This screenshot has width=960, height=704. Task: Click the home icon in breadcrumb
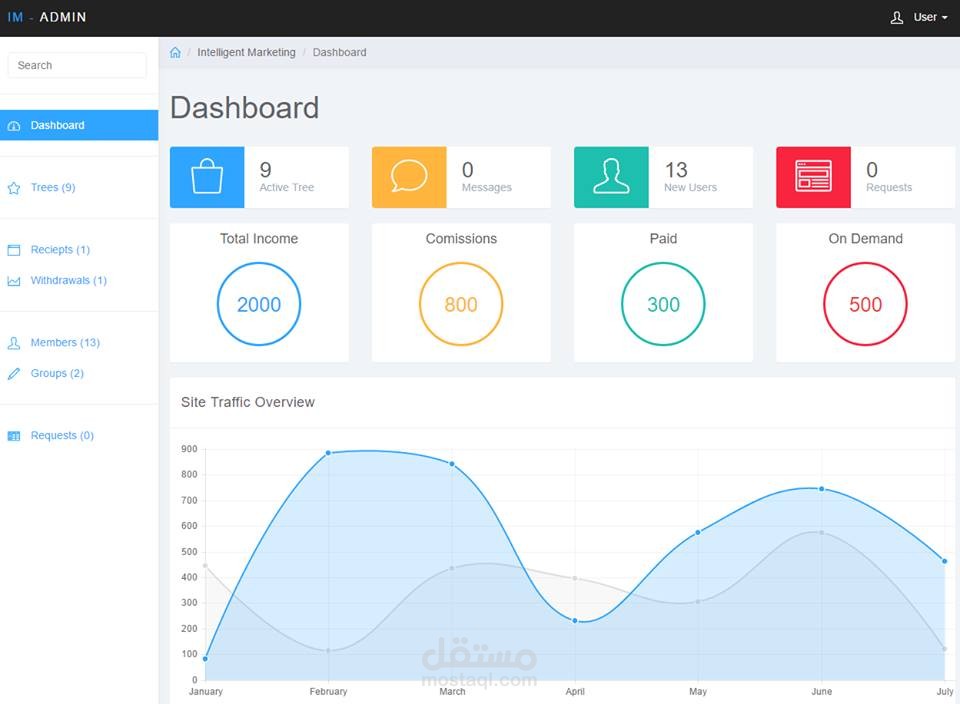click(175, 53)
